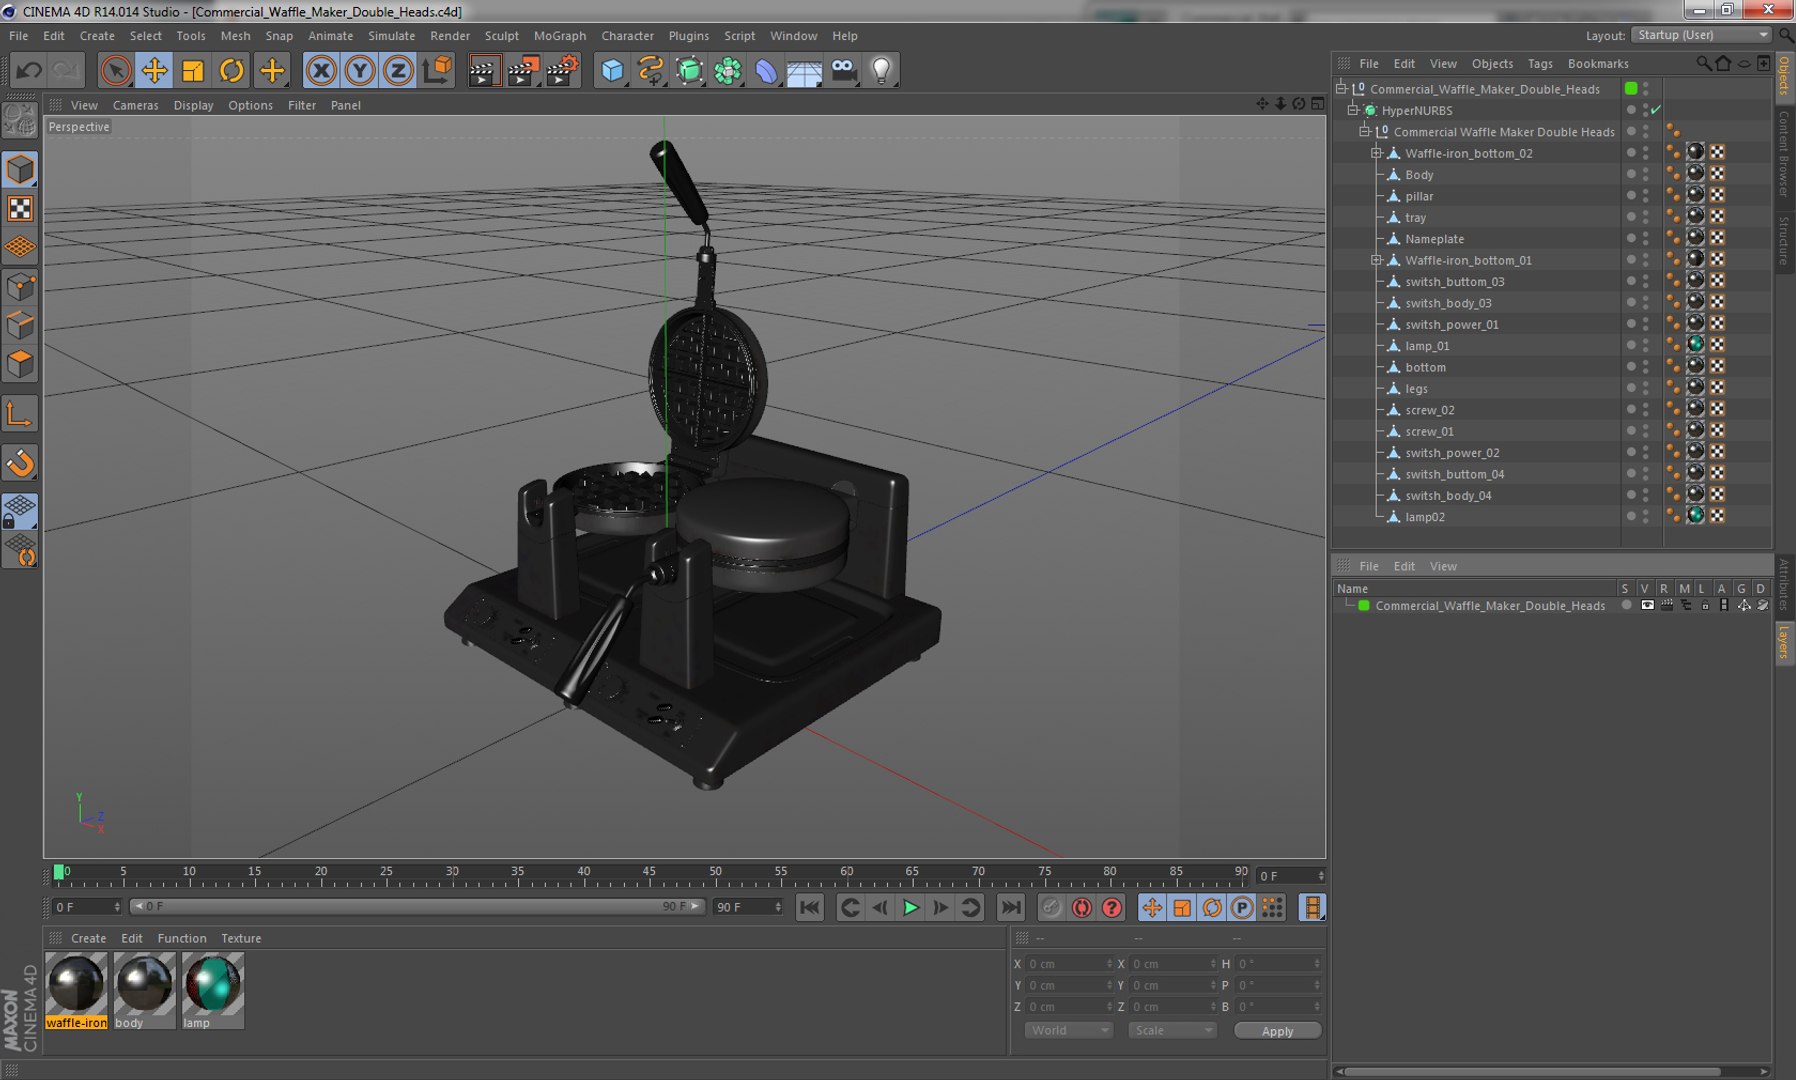The image size is (1796, 1080).
Task: Toggle the HyperNURBS enable checkmark
Action: pyautogui.click(x=1656, y=110)
